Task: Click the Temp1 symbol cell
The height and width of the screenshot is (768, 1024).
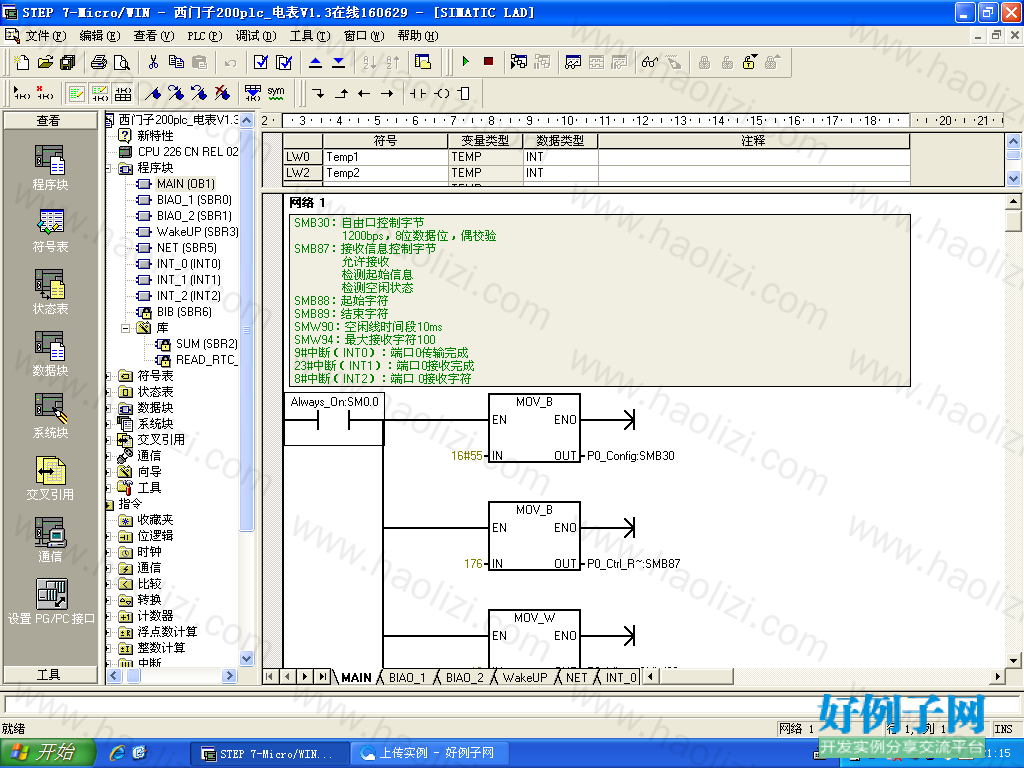Action: pyautogui.click(x=385, y=157)
